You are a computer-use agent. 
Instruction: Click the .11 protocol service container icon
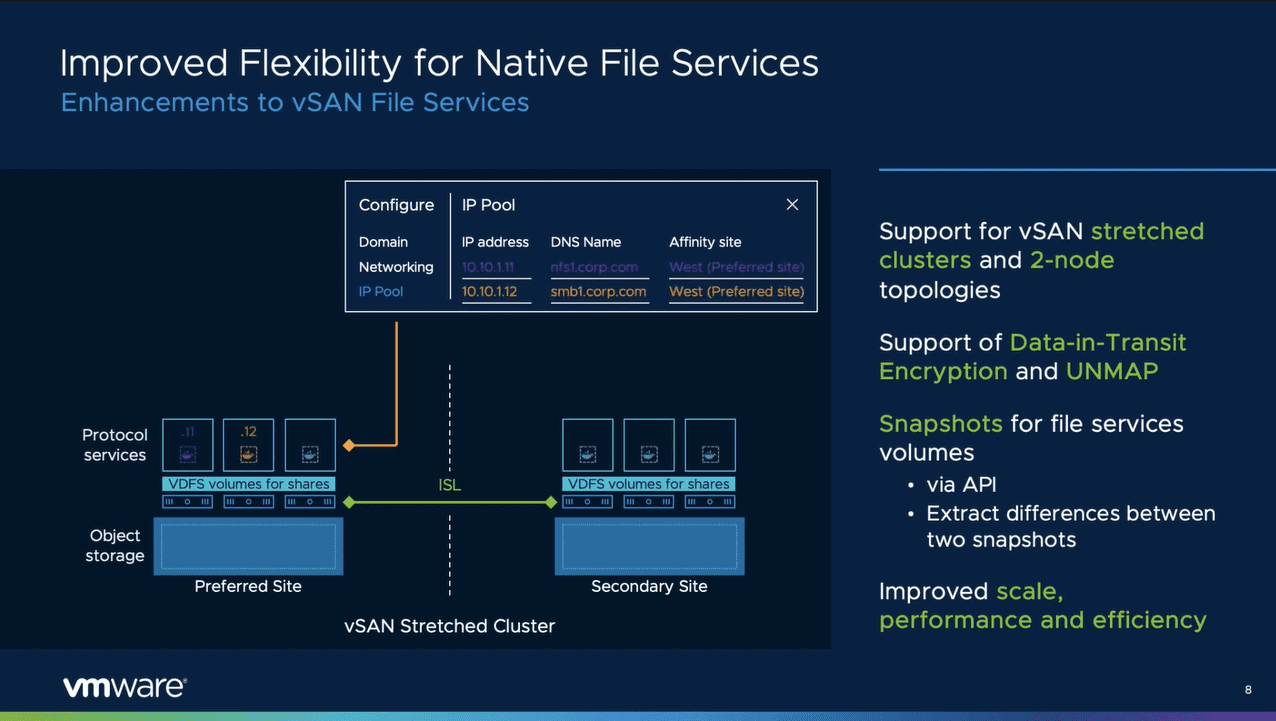tap(188, 445)
